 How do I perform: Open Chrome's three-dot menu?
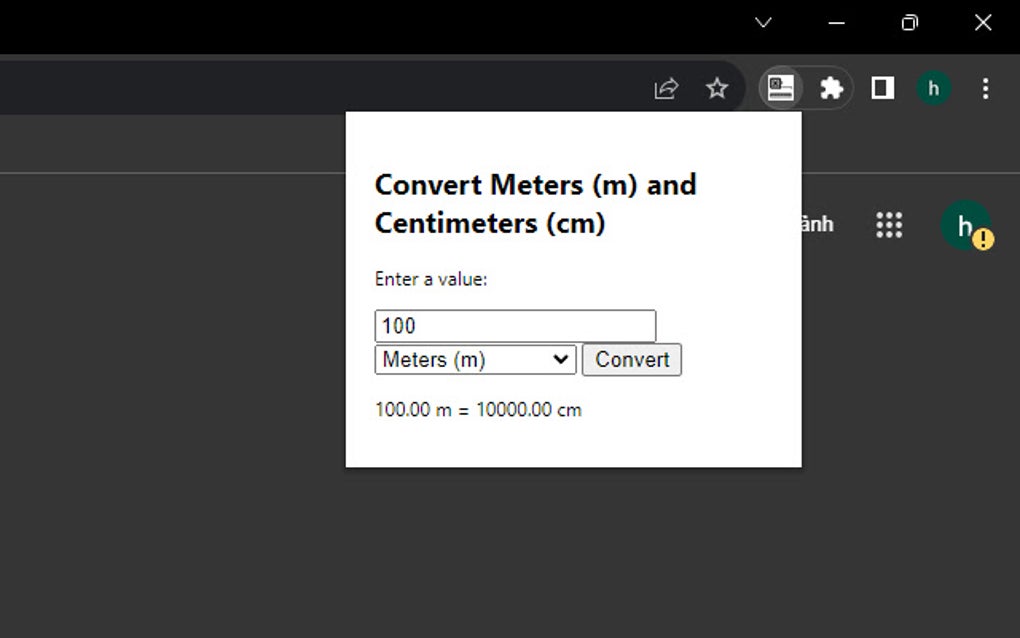point(986,88)
